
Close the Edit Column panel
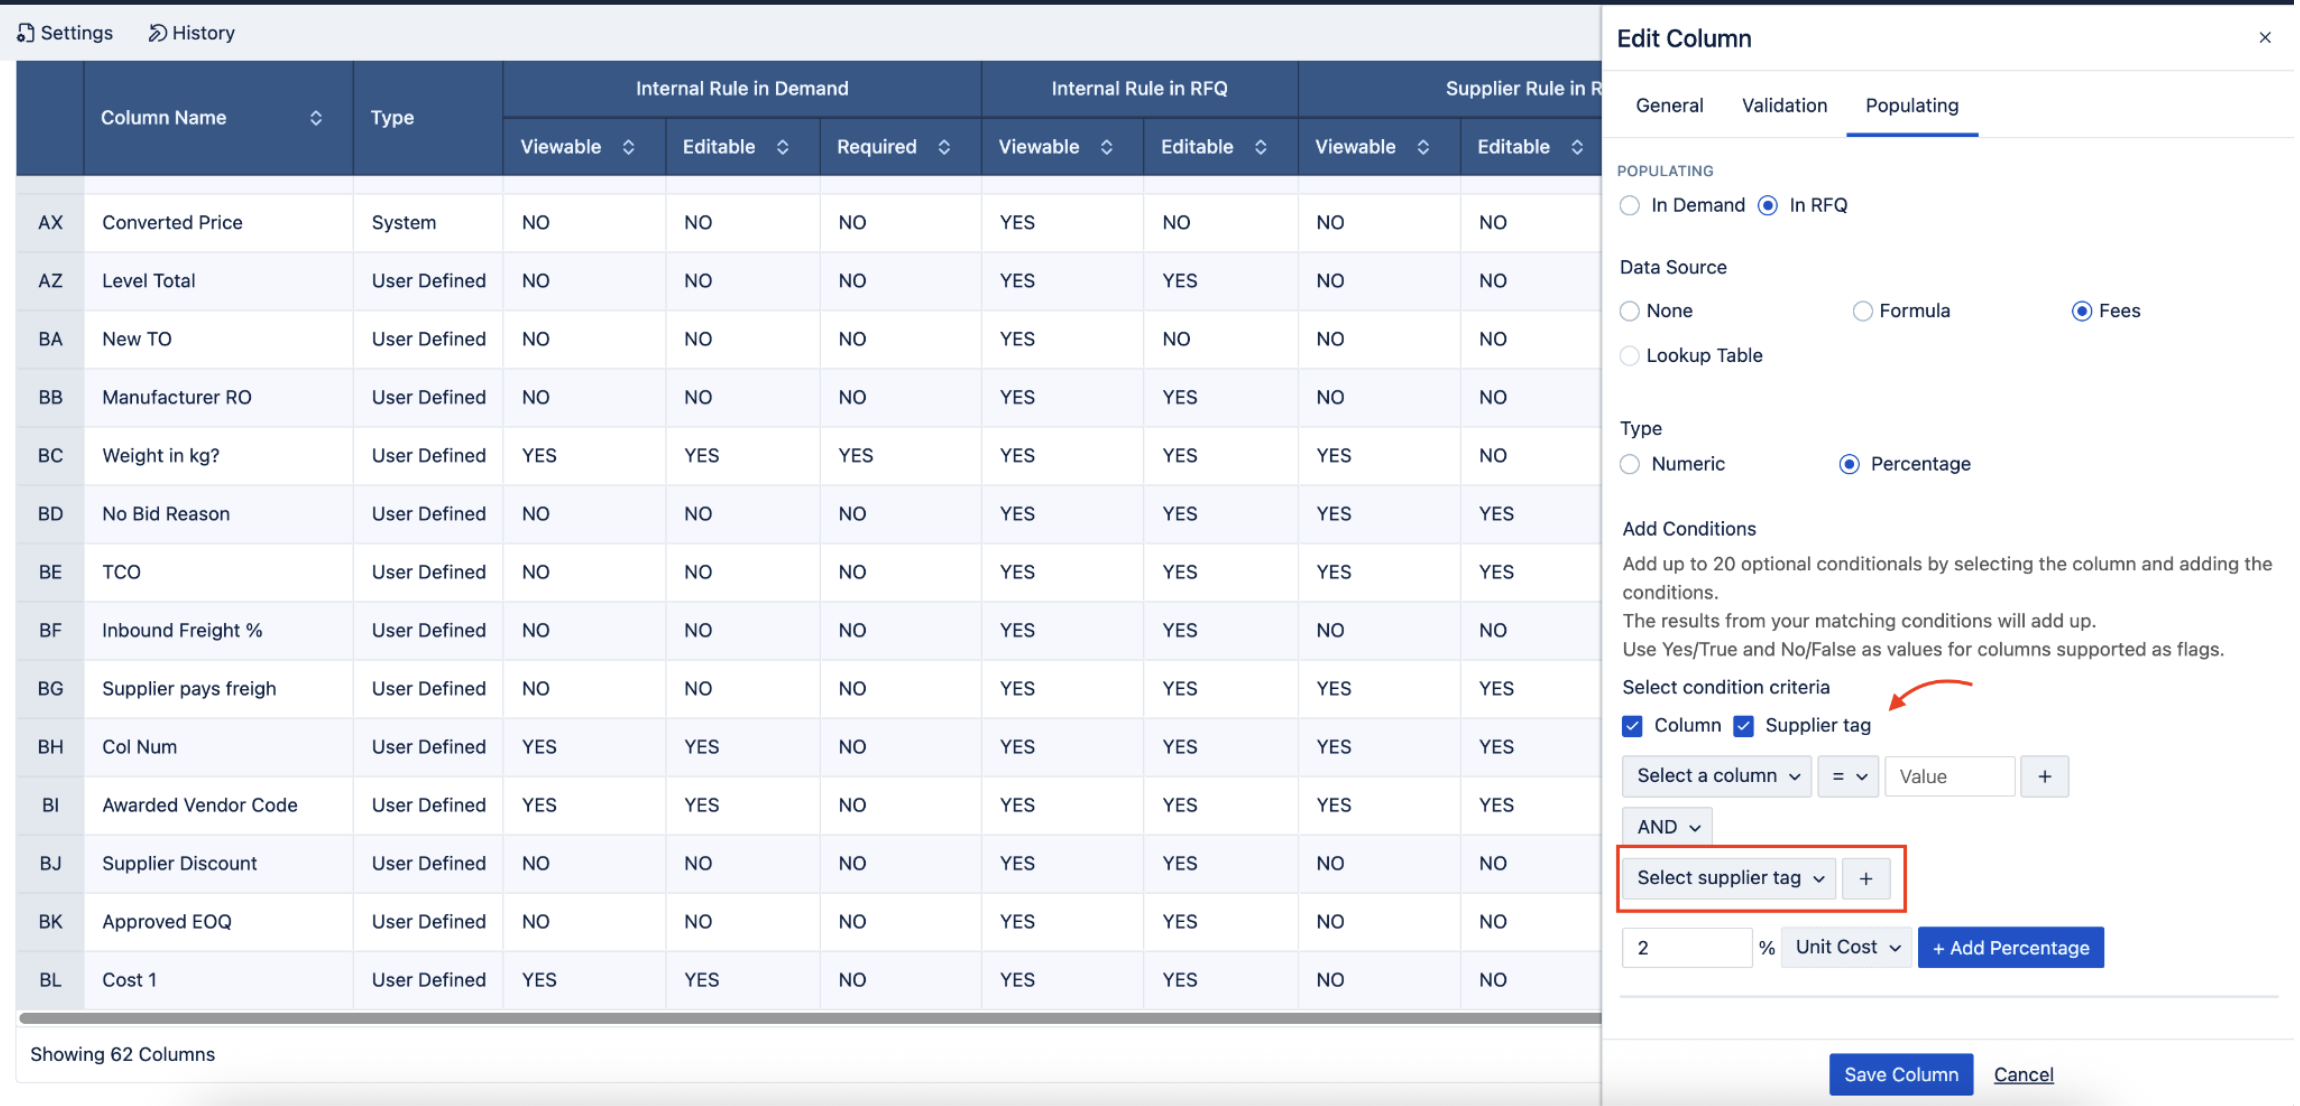(x=2264, y=38)
